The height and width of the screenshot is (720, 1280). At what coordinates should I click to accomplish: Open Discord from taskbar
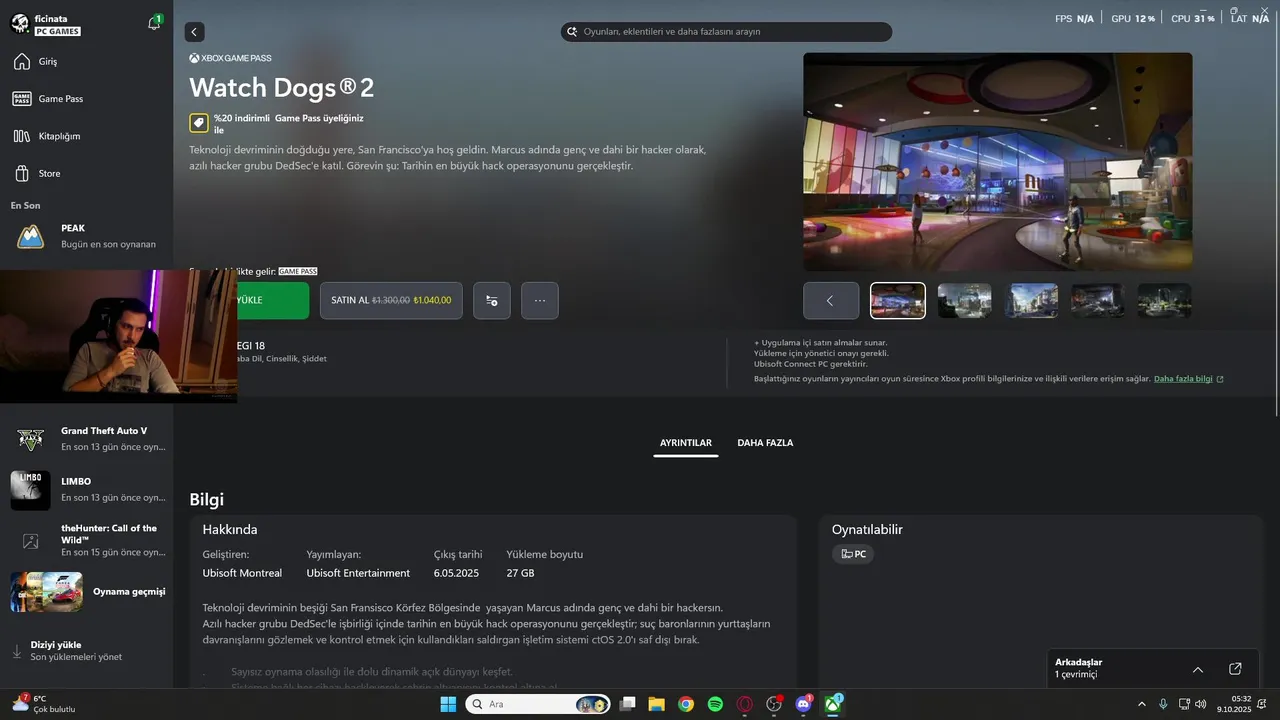[x=803, y=704]
